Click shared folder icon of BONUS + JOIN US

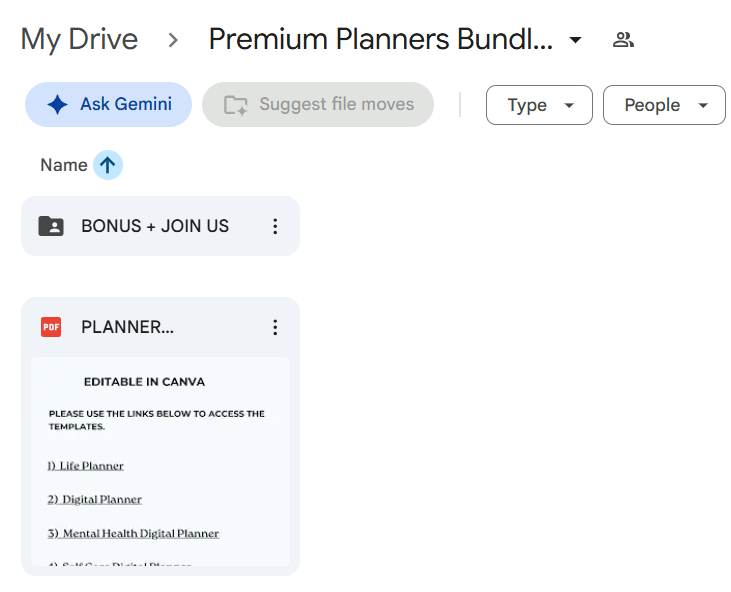[51, 226]
